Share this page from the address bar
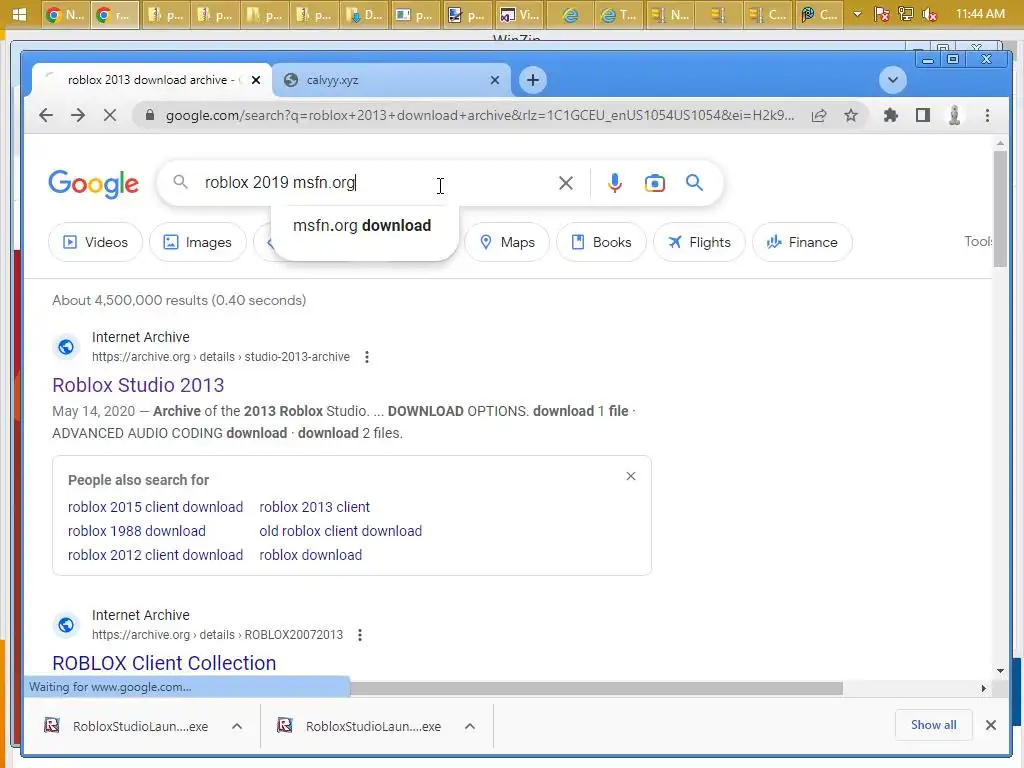This screenshot has height=768, width=1024. (818, 116)
